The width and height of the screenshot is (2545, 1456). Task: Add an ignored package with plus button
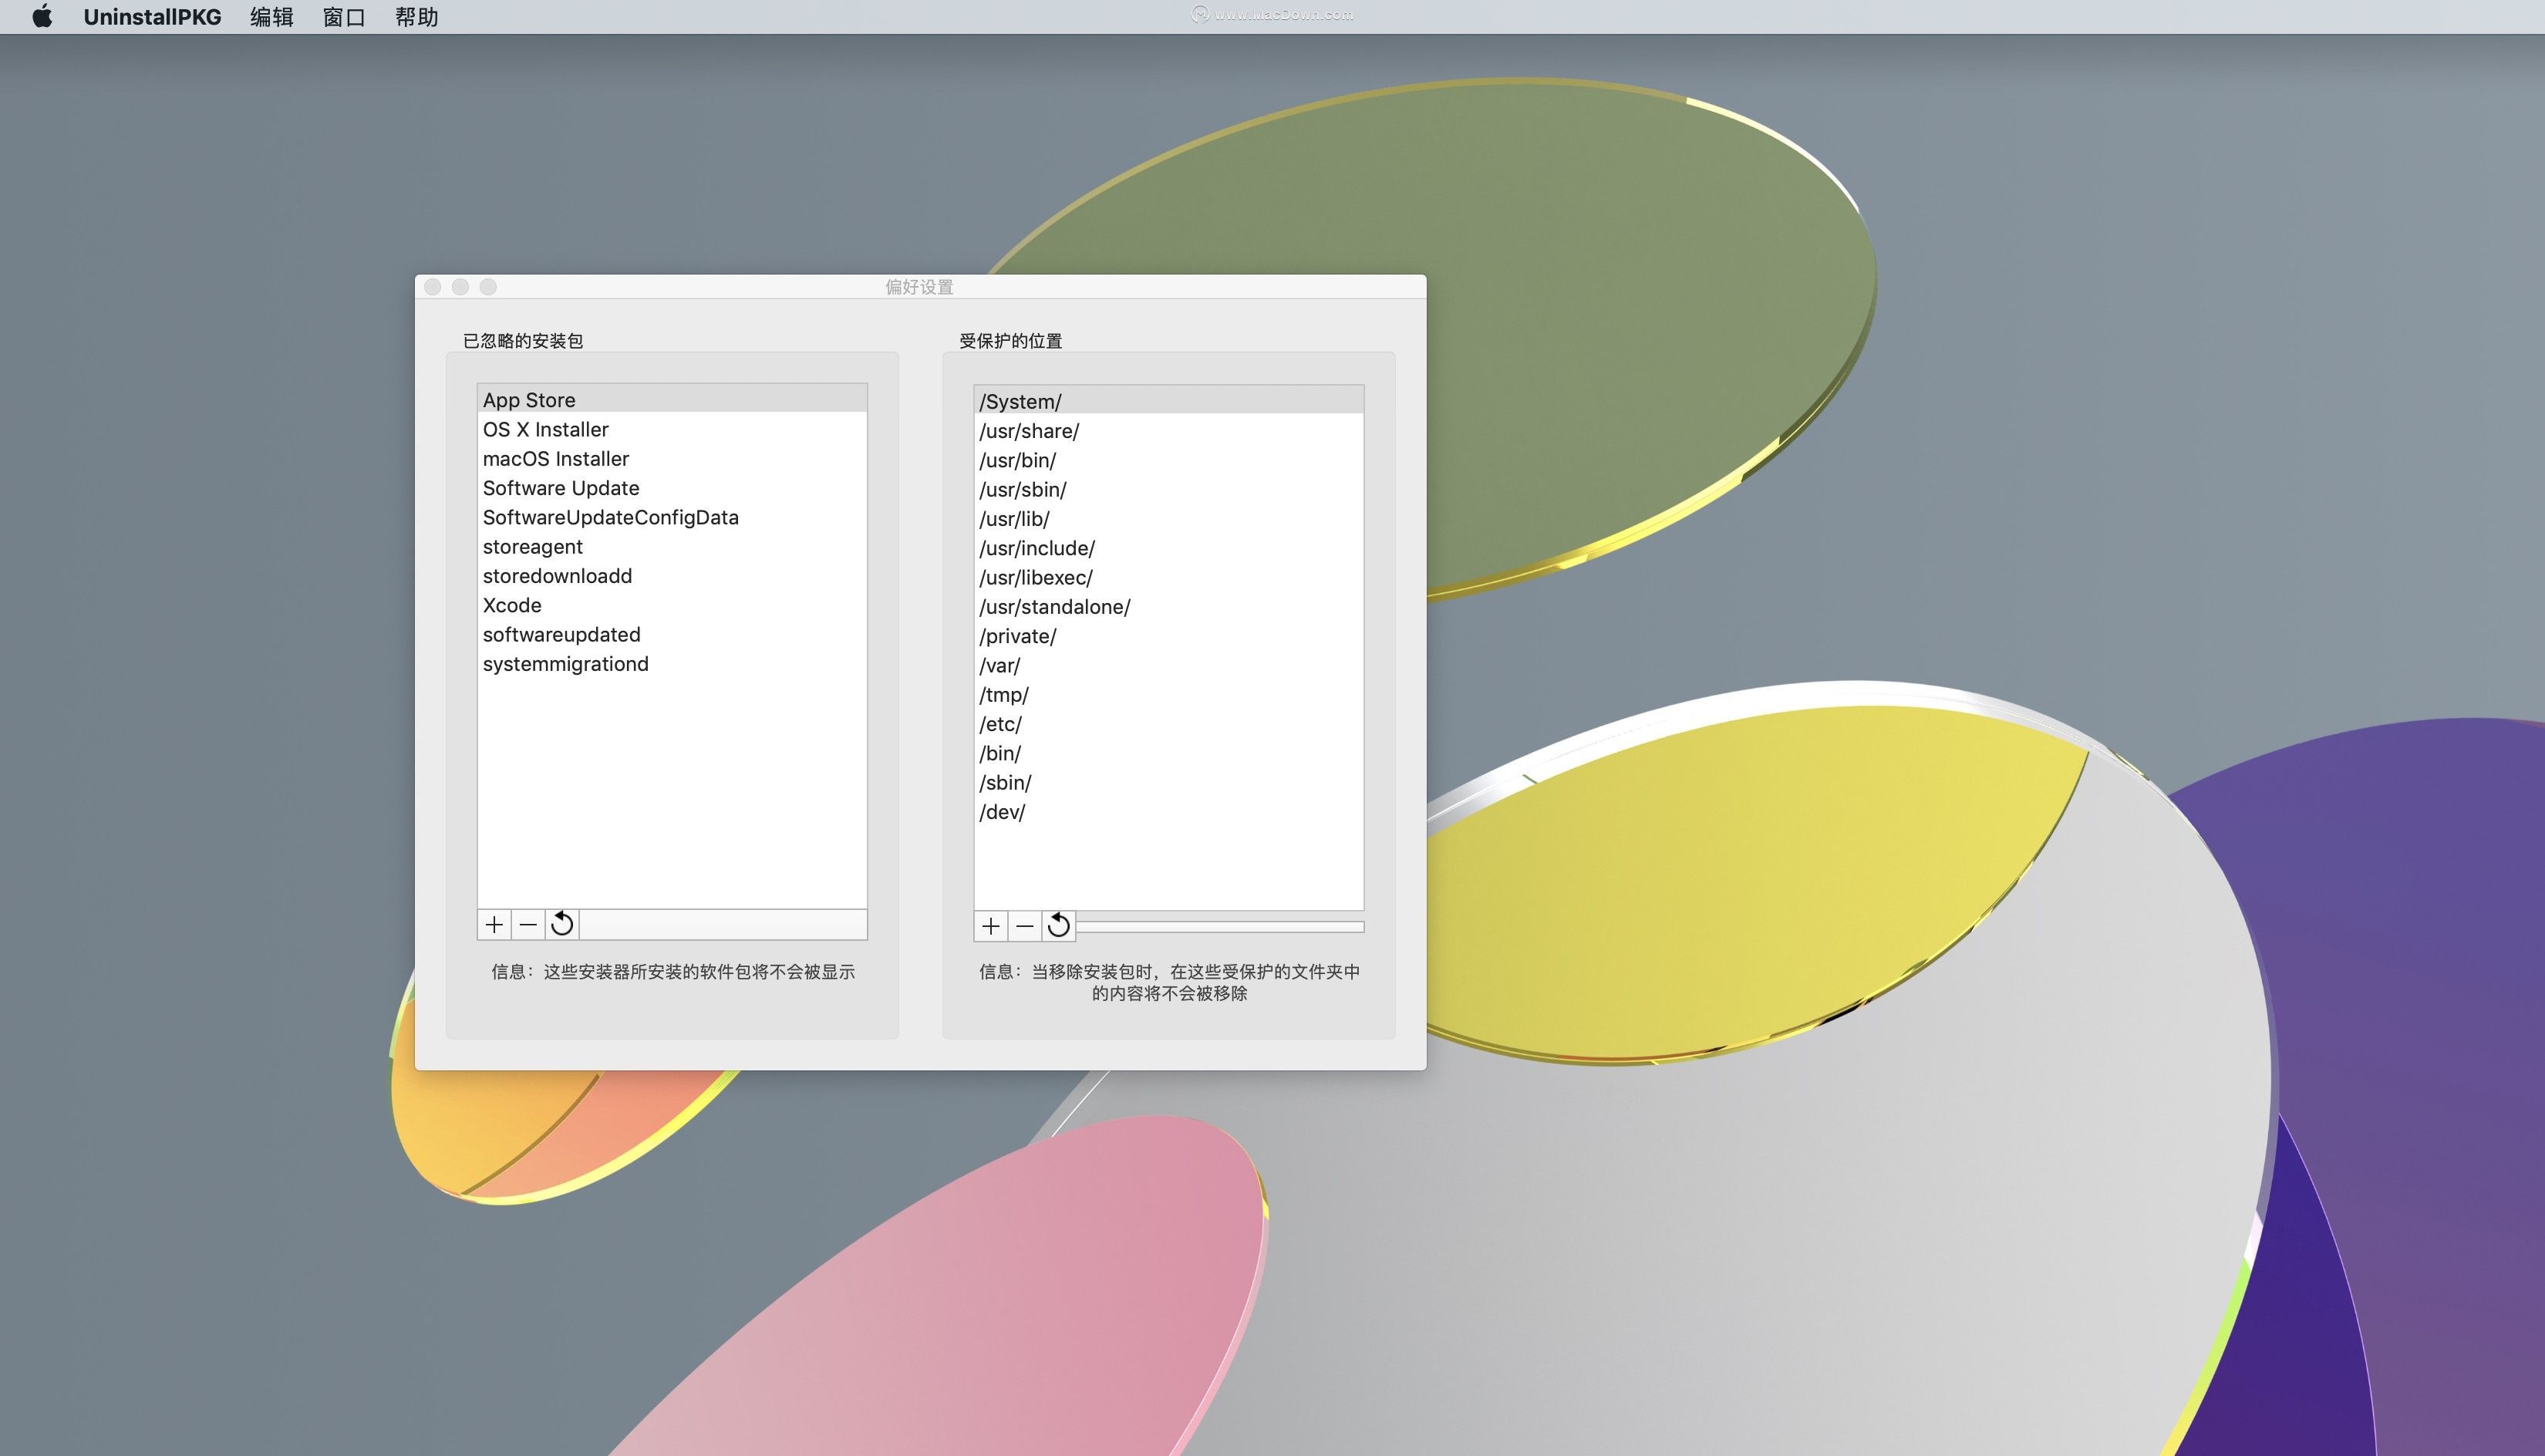[494, 925]
